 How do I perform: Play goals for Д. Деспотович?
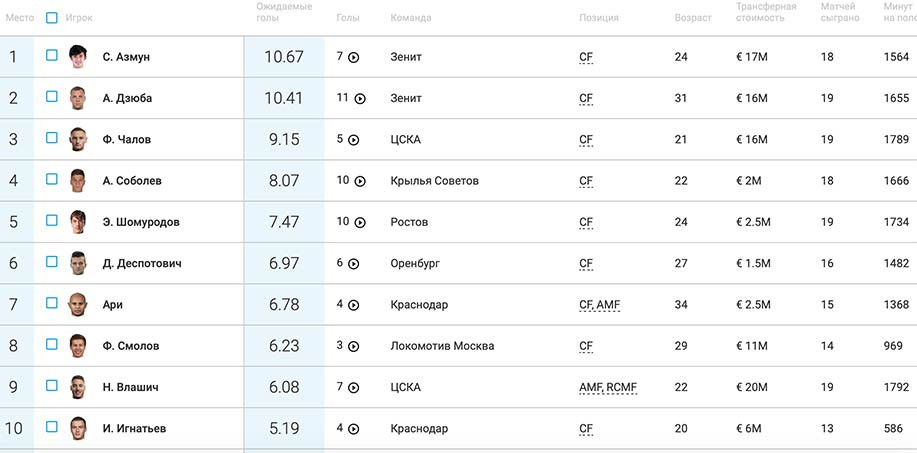(353, 264)
